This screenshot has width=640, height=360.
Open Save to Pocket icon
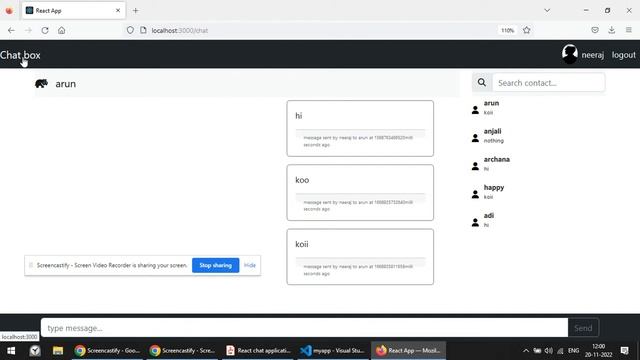click(x=595, y=30)
